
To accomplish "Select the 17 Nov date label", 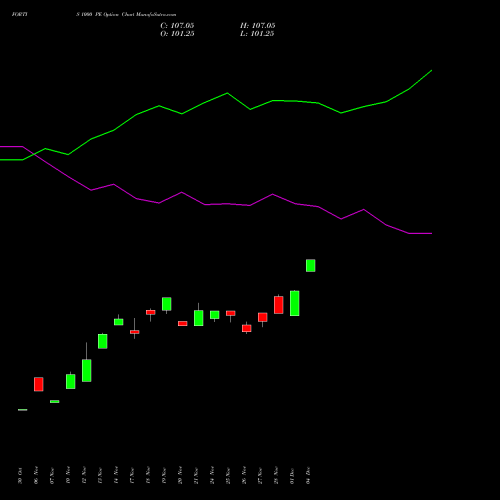I will (x=132, y=475).
